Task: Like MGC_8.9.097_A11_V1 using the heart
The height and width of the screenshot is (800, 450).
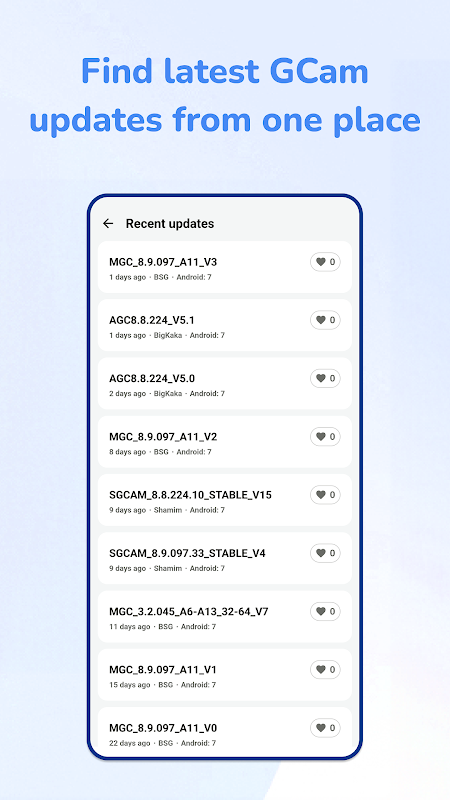Action: [326, 669]
